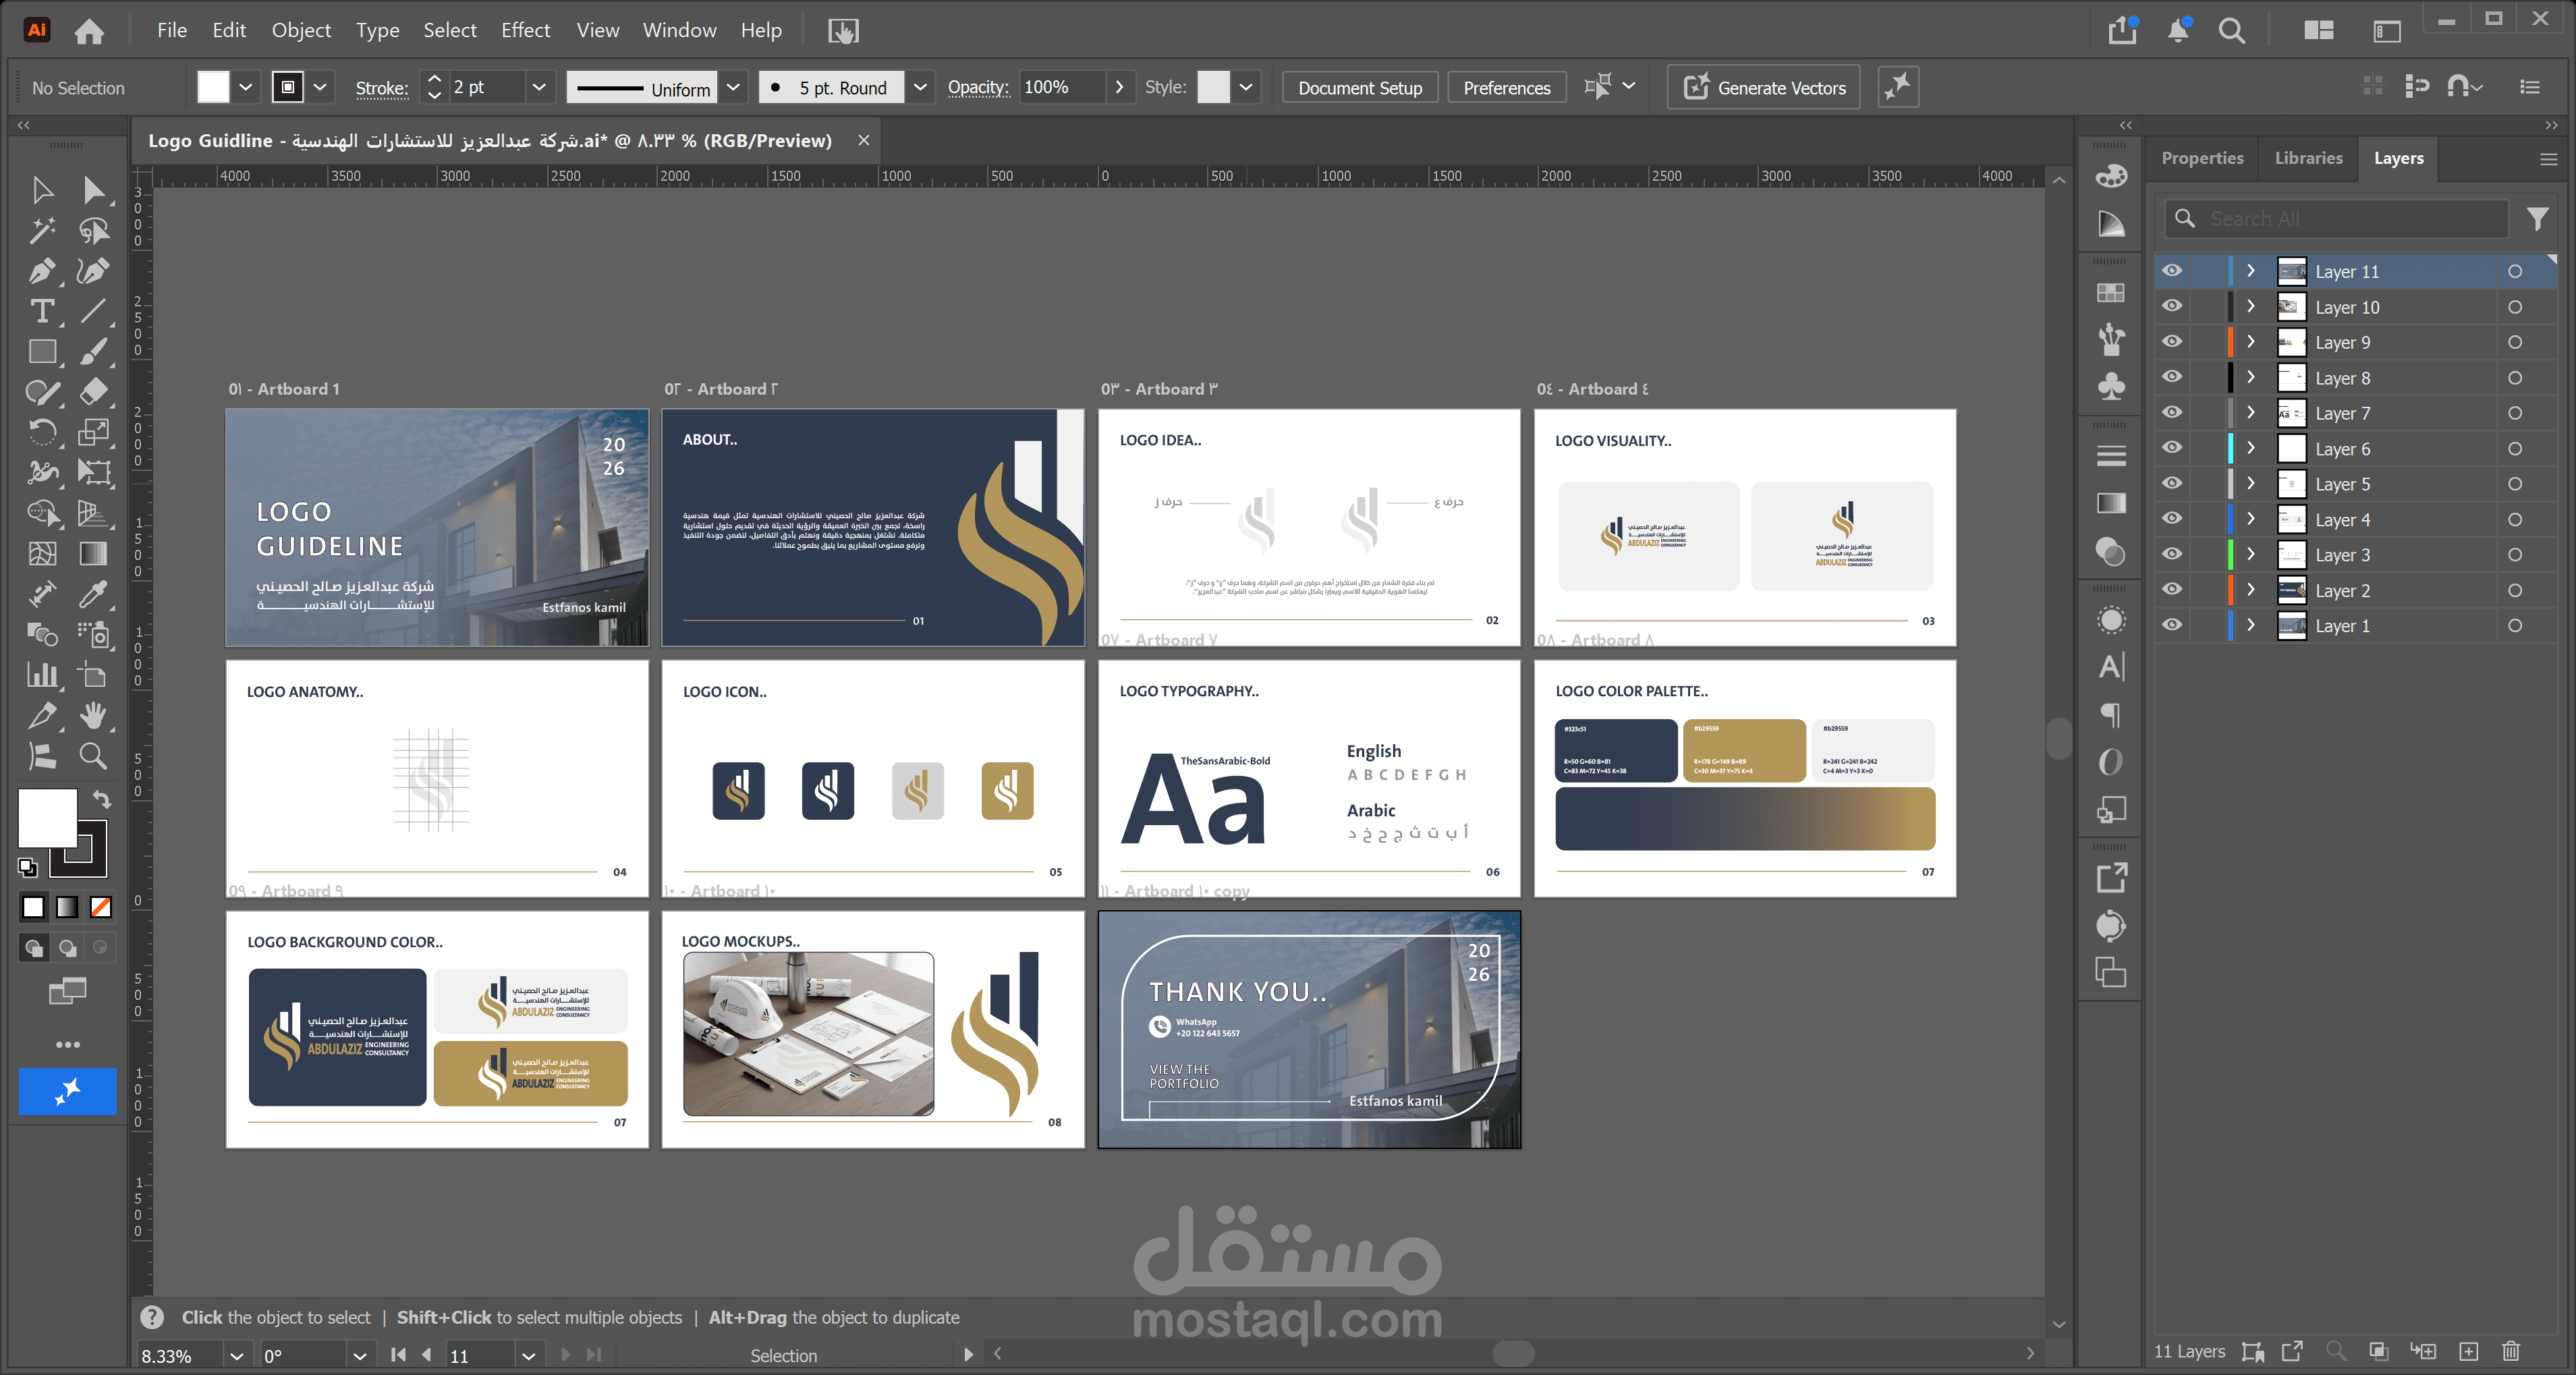This screenshot has height=1375, width=2576.
Task: Click the toolbar white Fill swatch
Action: 47,818
